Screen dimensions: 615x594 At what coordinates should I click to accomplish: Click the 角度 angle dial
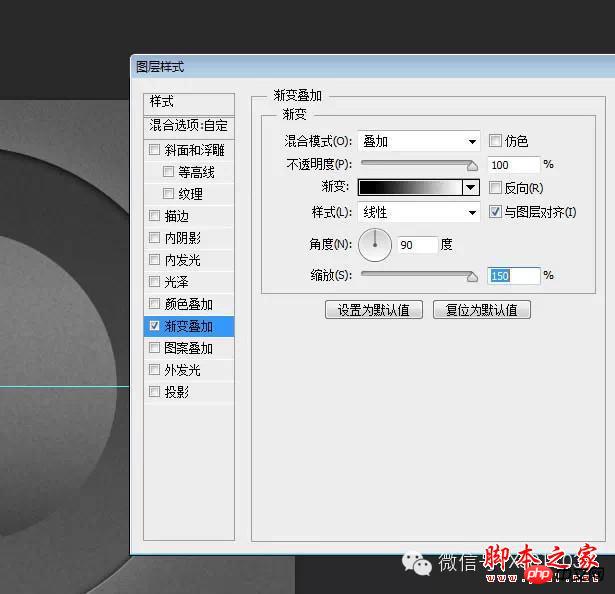tap(375, 245)
